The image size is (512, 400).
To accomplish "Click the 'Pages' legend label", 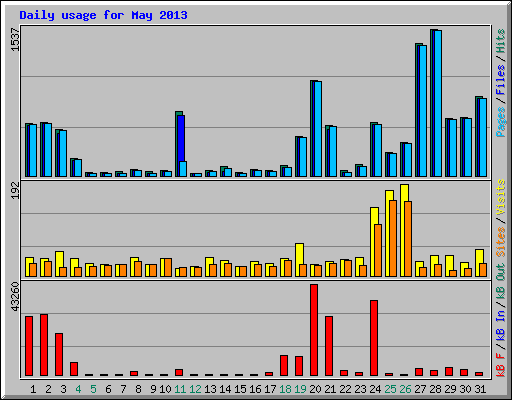I will click(500, 122).
